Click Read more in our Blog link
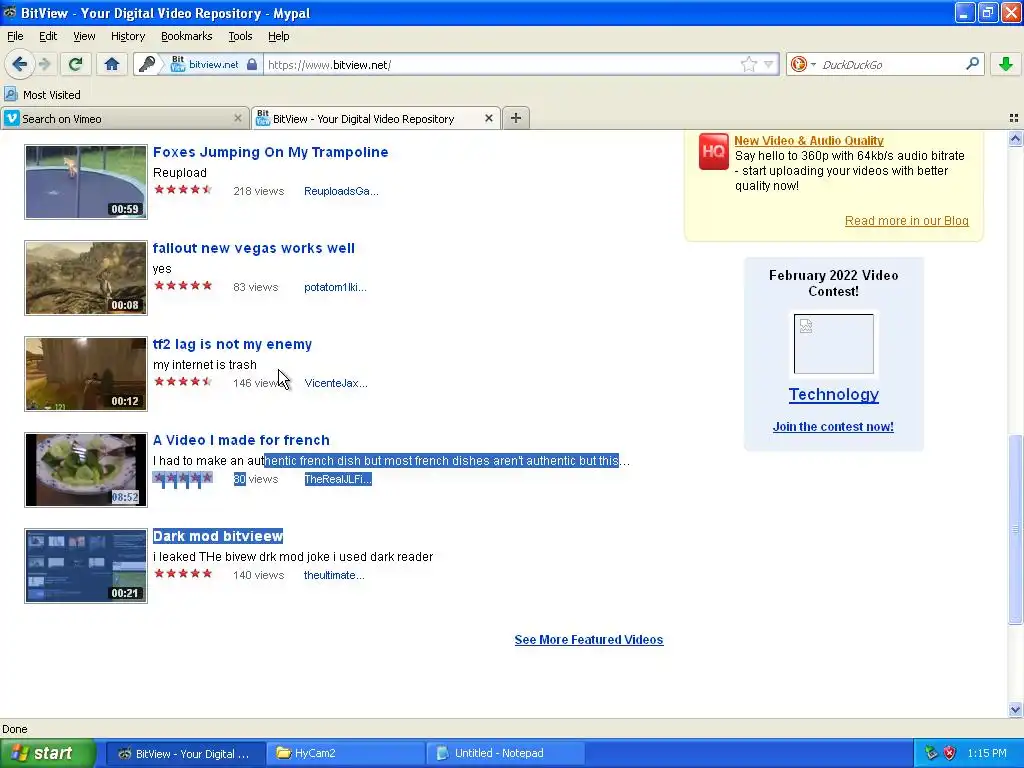The image size is (1024, 768). [x=906, y=221]
